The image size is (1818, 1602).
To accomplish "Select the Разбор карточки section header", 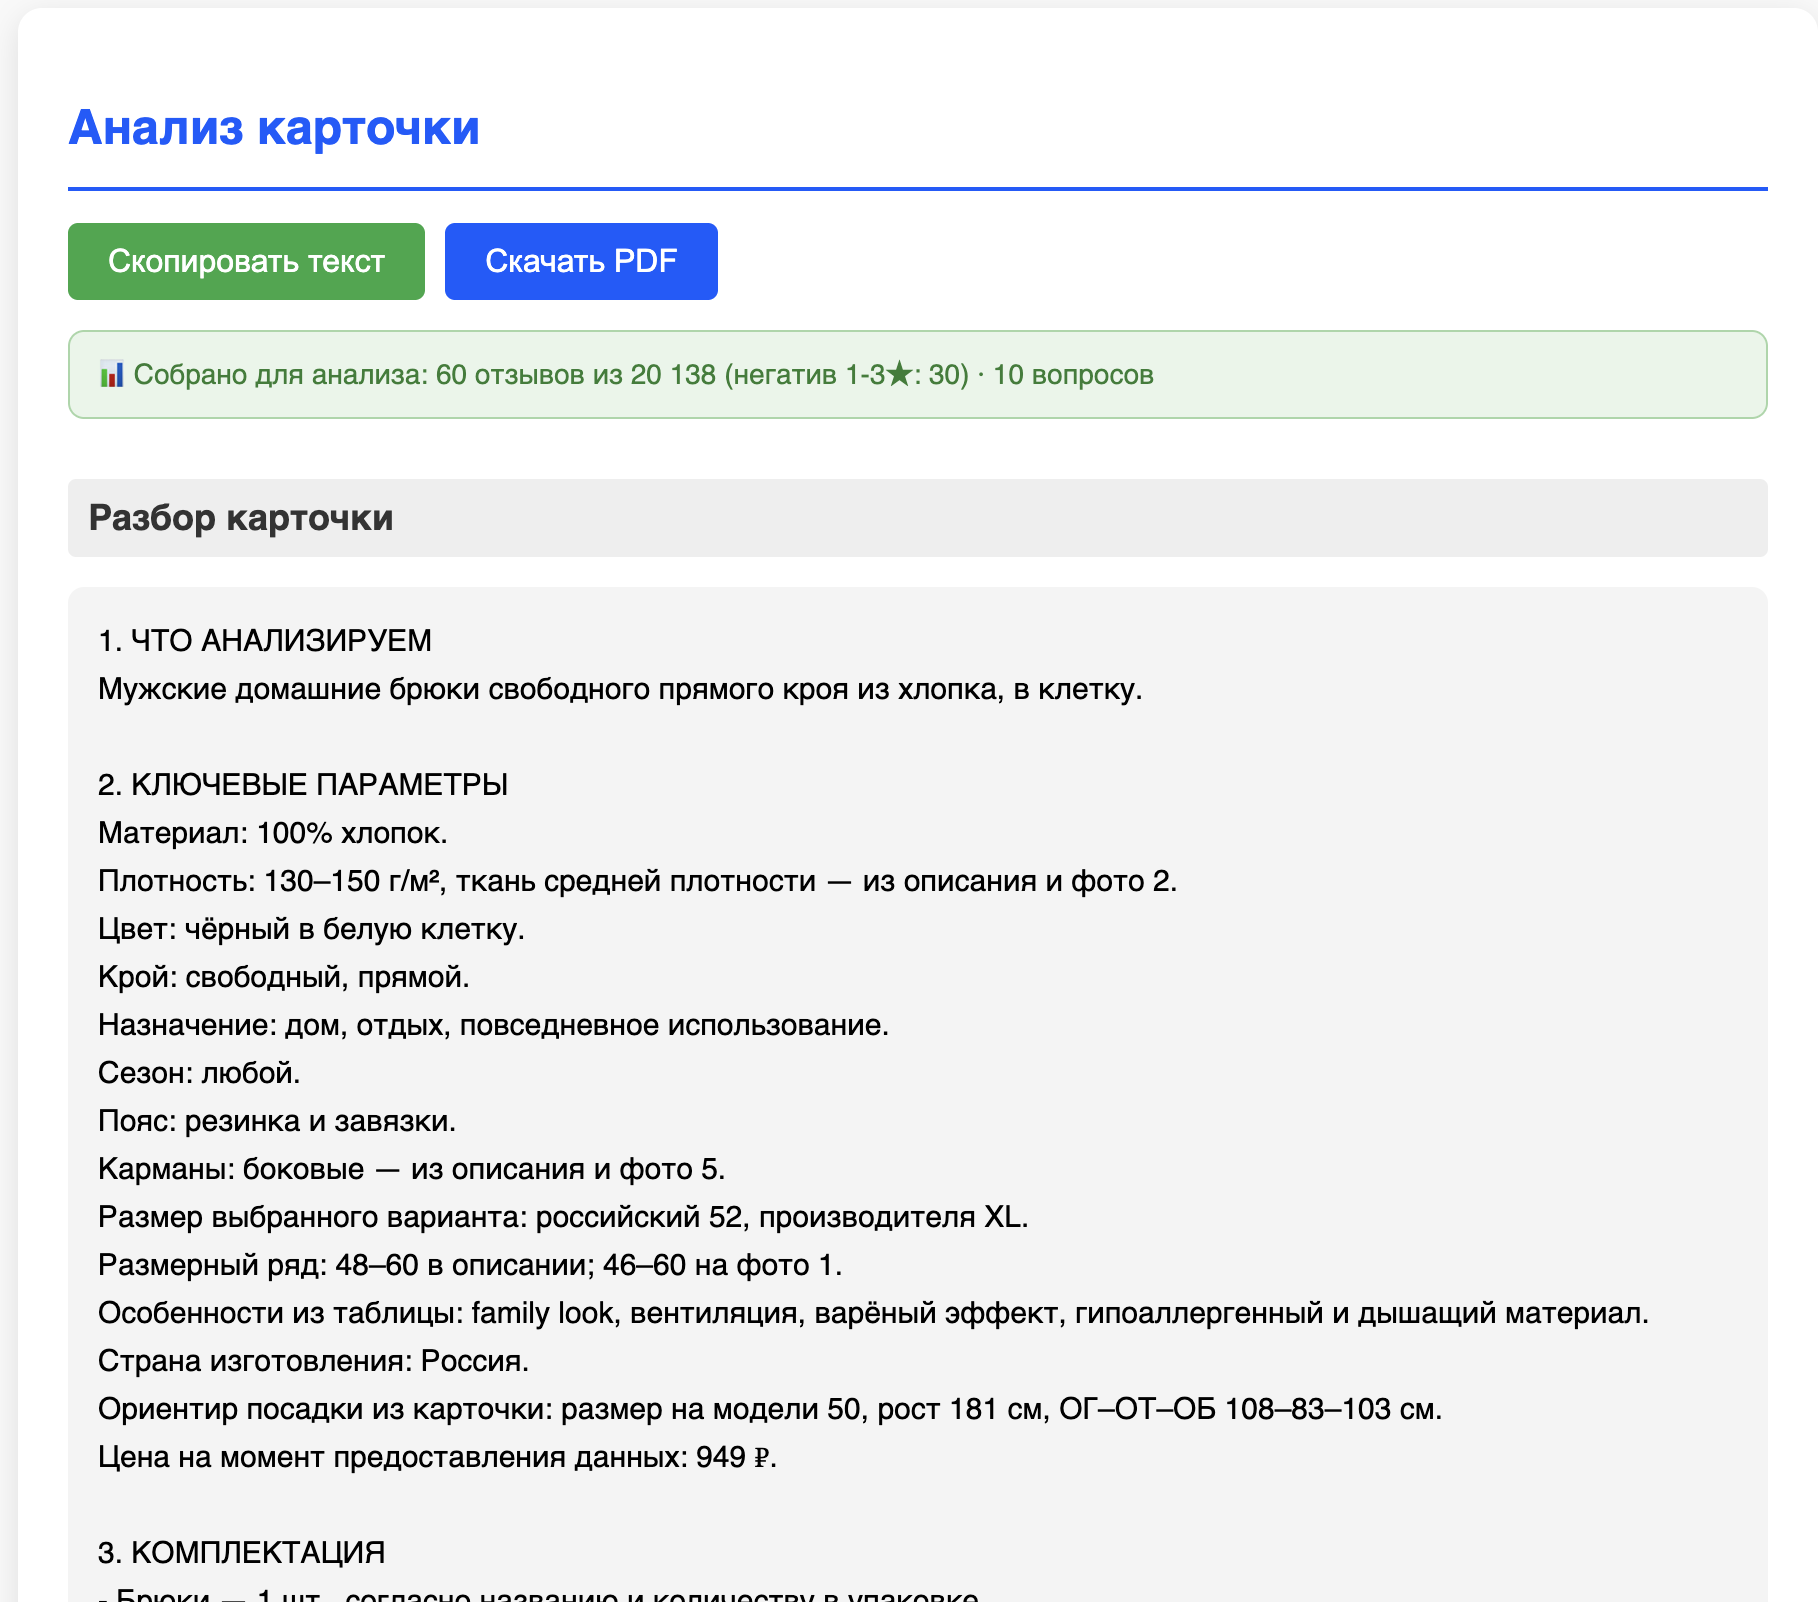I will 917,518.
